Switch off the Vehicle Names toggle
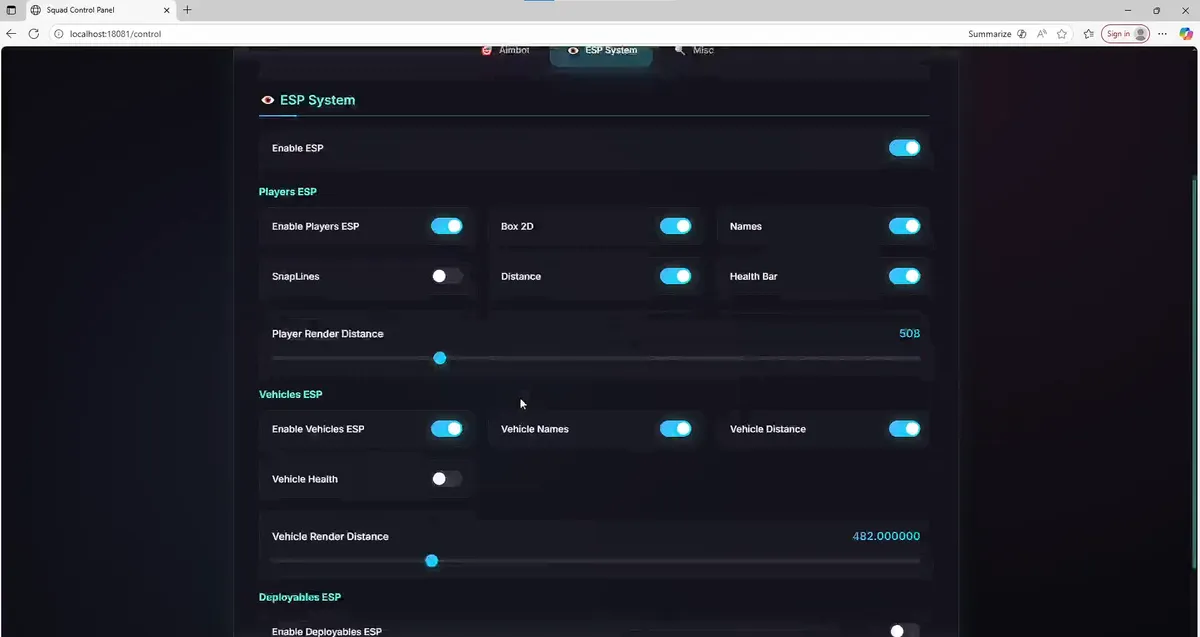 point(675,429)
